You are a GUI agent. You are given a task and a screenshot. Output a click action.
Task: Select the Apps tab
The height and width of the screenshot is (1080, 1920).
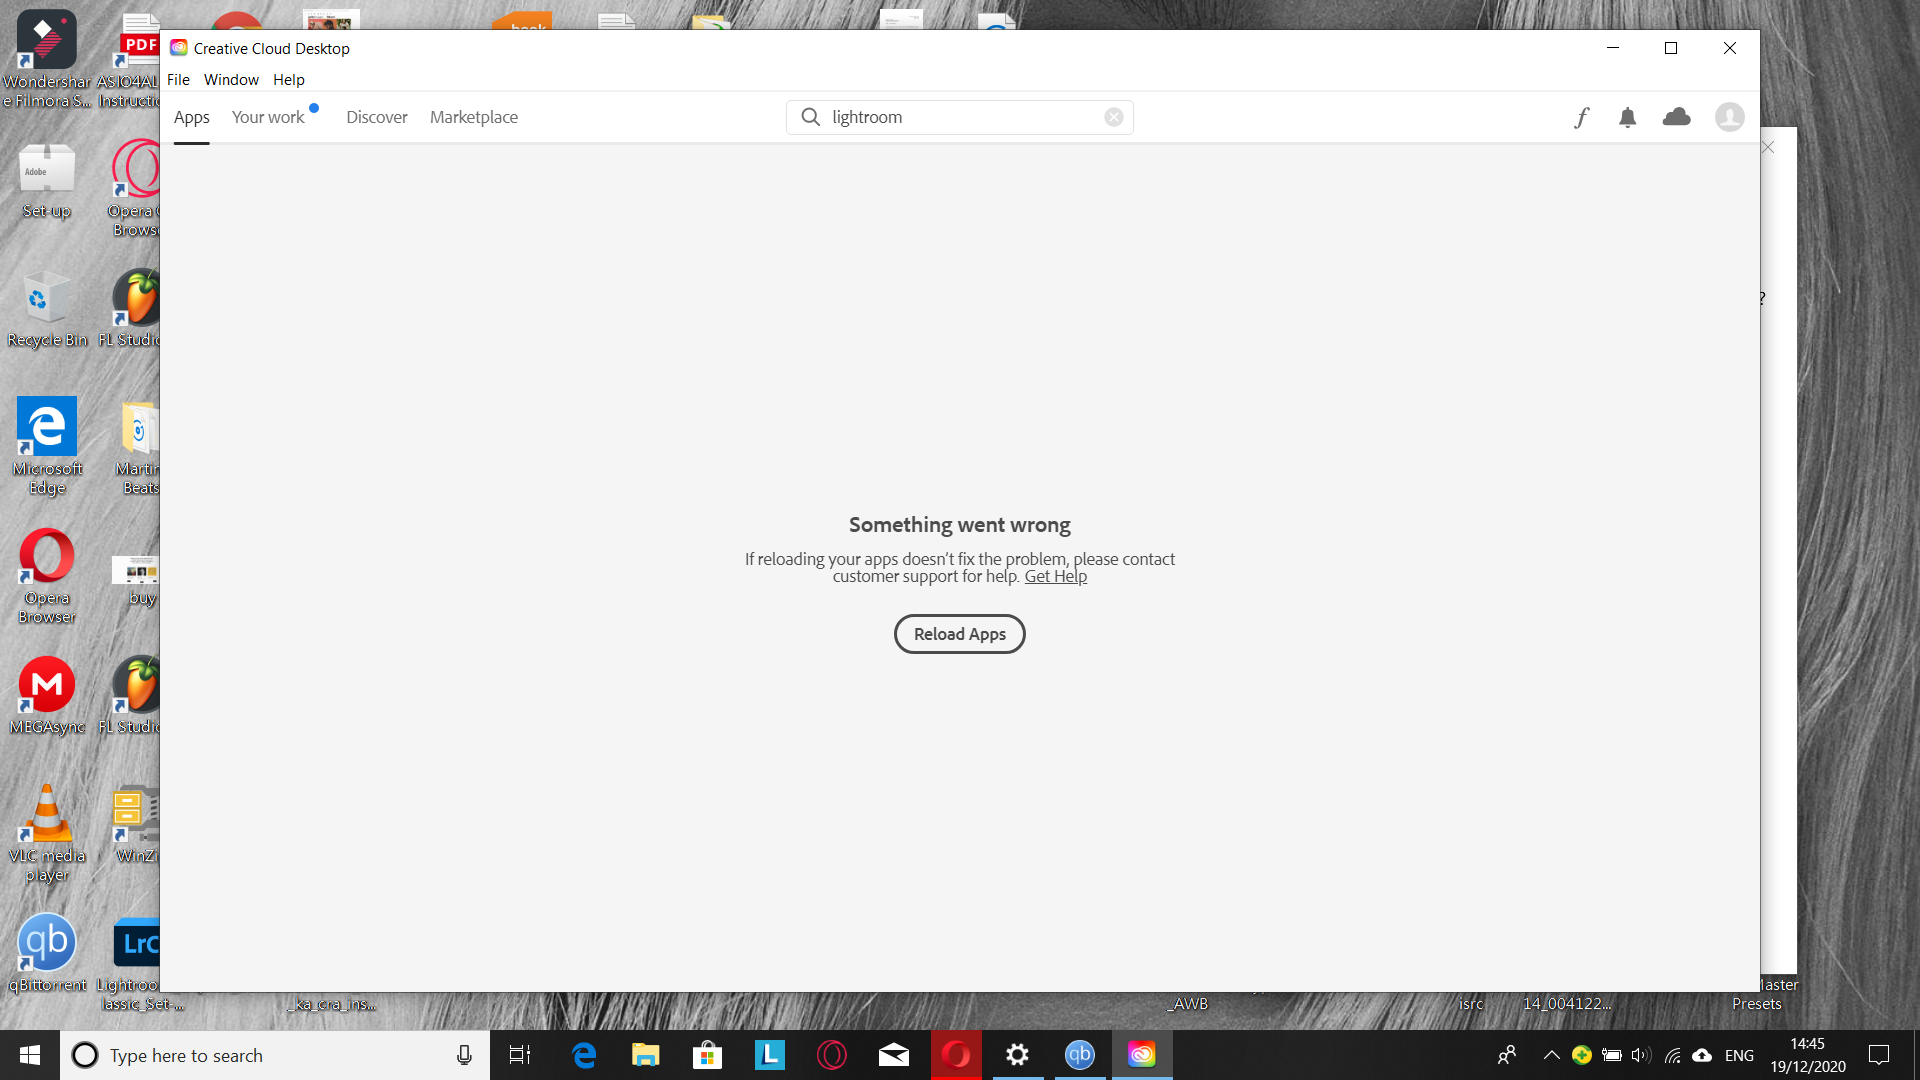193,116
